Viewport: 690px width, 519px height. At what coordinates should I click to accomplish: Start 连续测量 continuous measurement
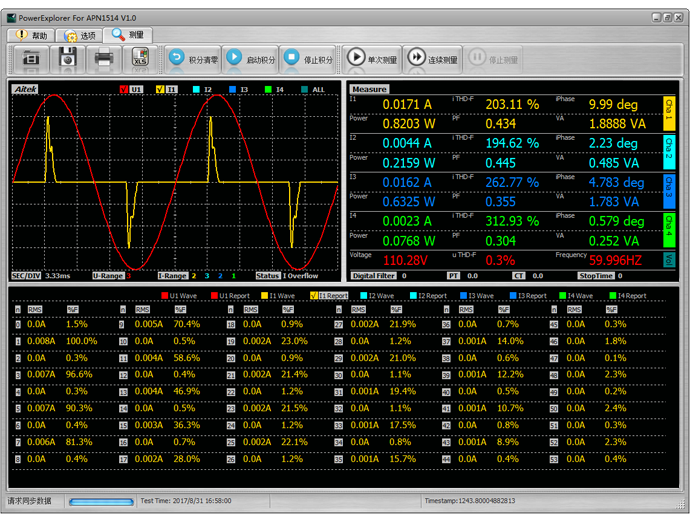point(432,59)
